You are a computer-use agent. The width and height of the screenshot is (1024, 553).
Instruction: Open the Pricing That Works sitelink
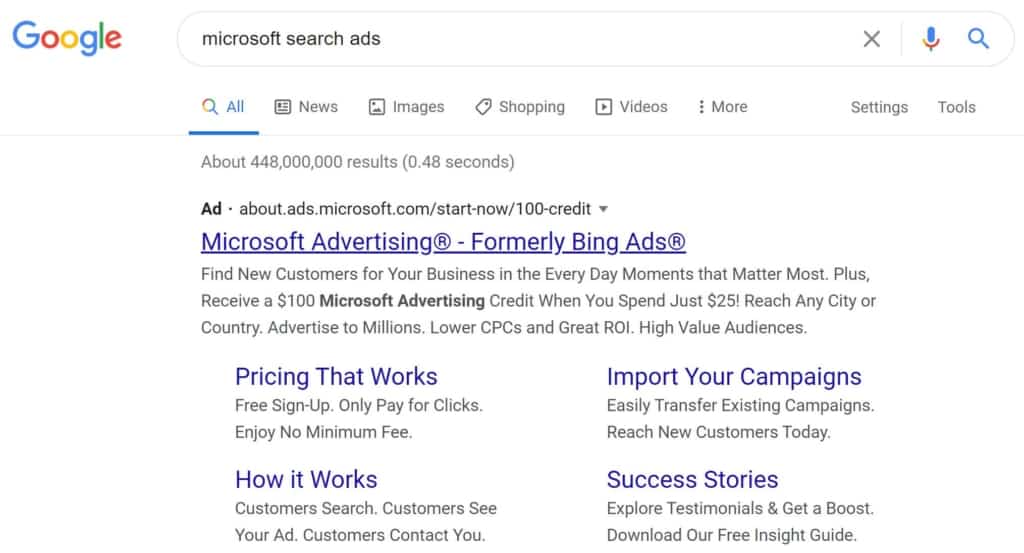coord(336,377)
